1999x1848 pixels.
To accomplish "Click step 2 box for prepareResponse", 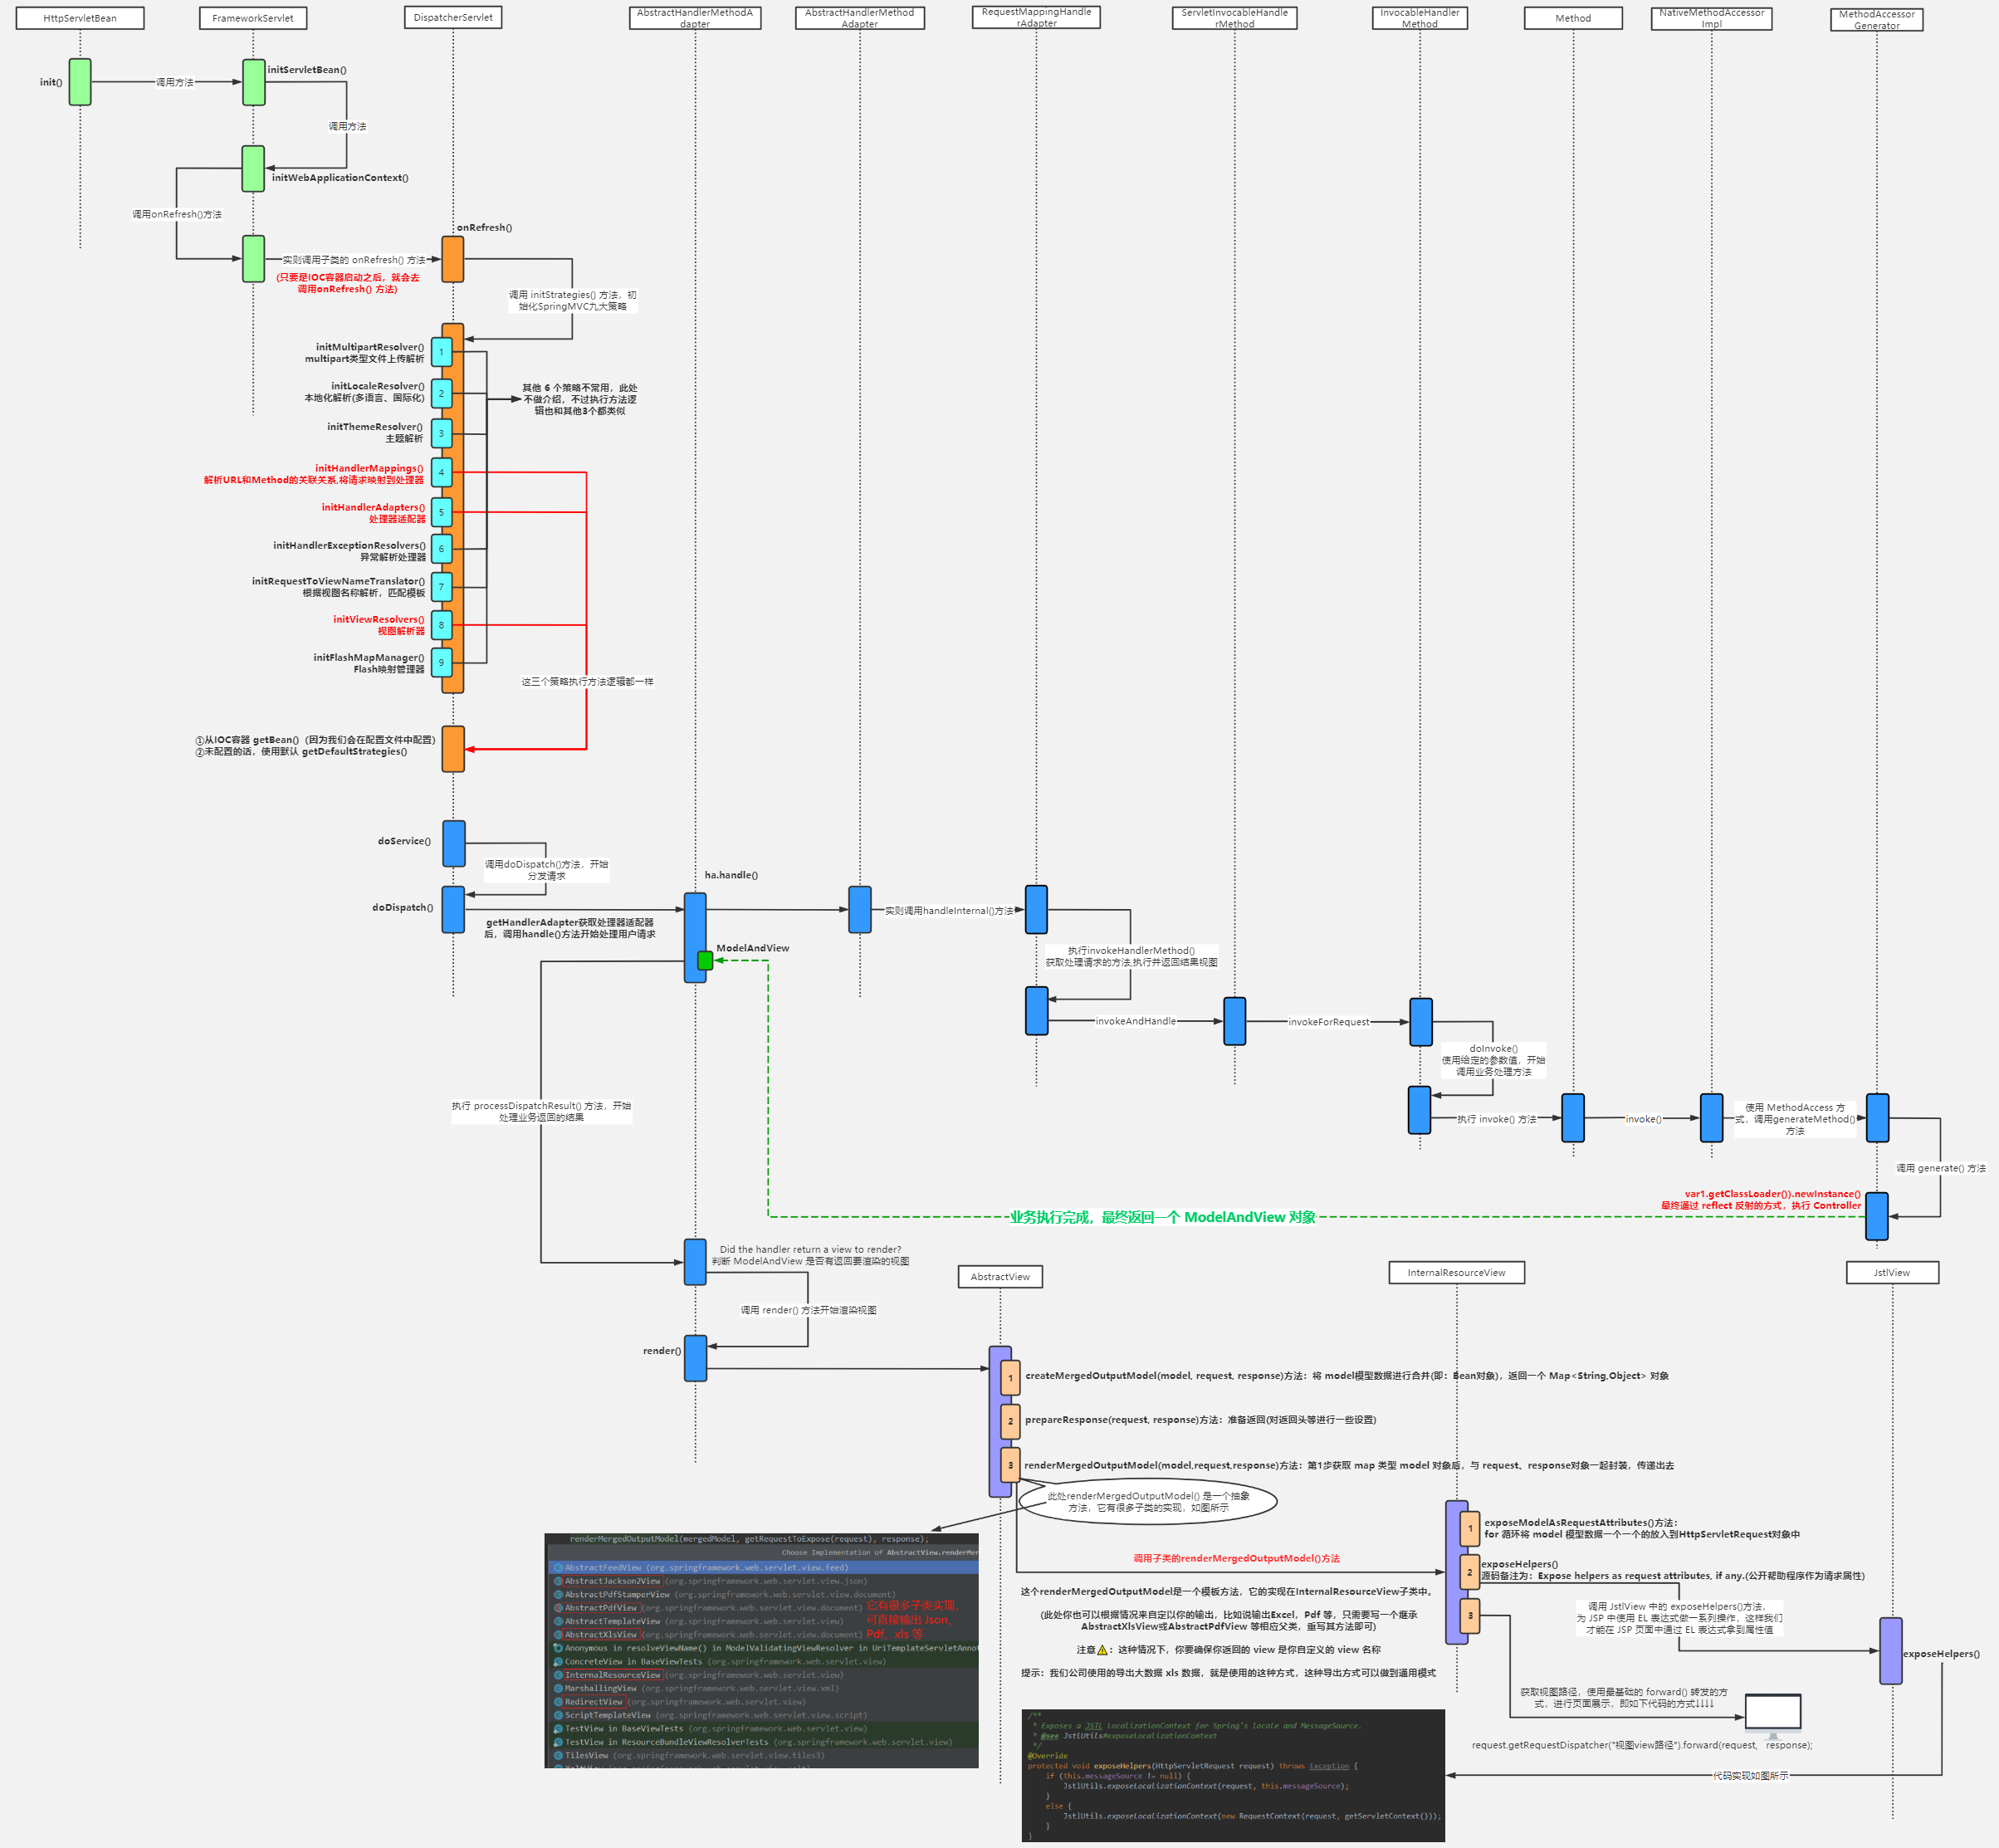I will (1010, 1421).
